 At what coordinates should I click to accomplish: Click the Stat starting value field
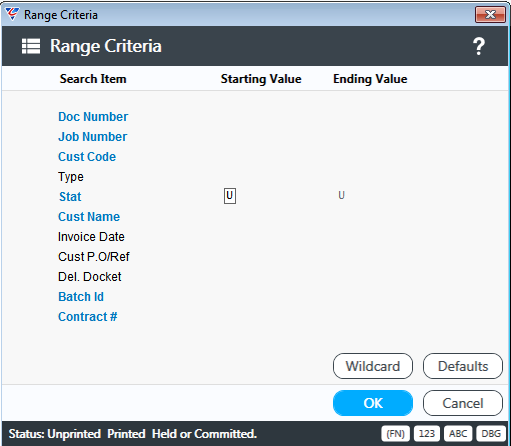[230, 196]
